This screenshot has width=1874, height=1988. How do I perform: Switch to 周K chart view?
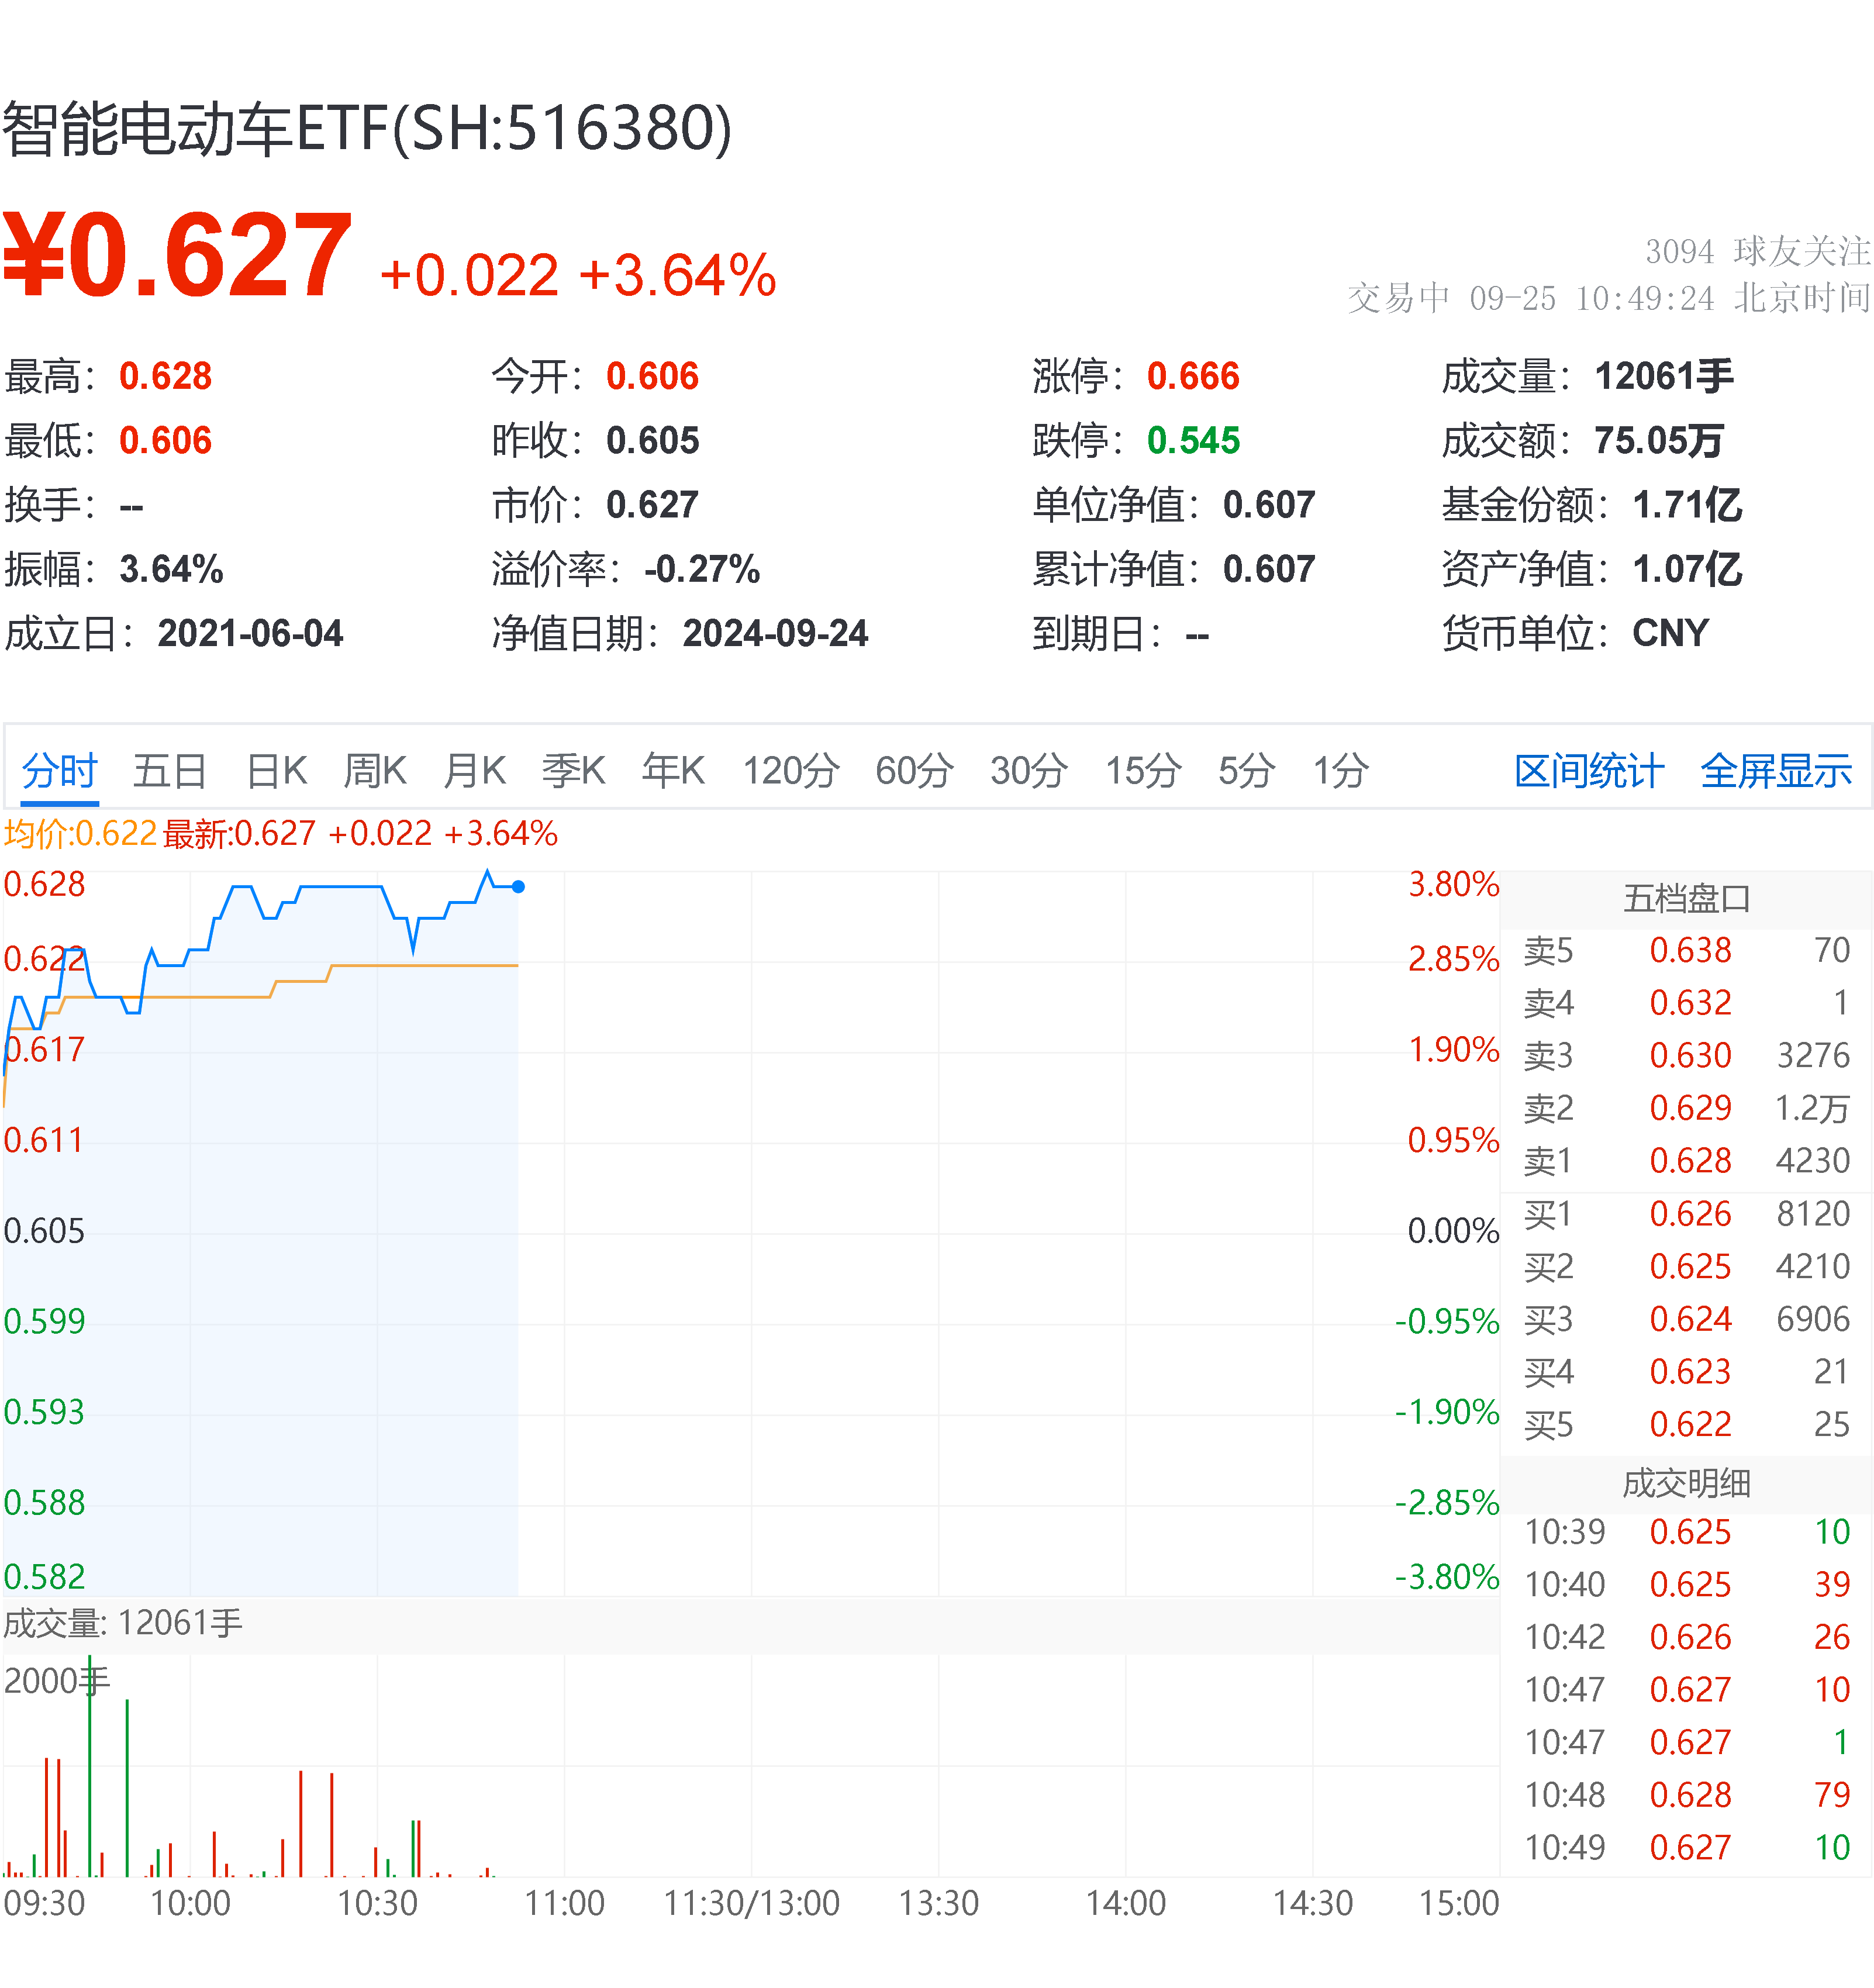(375, 771)
